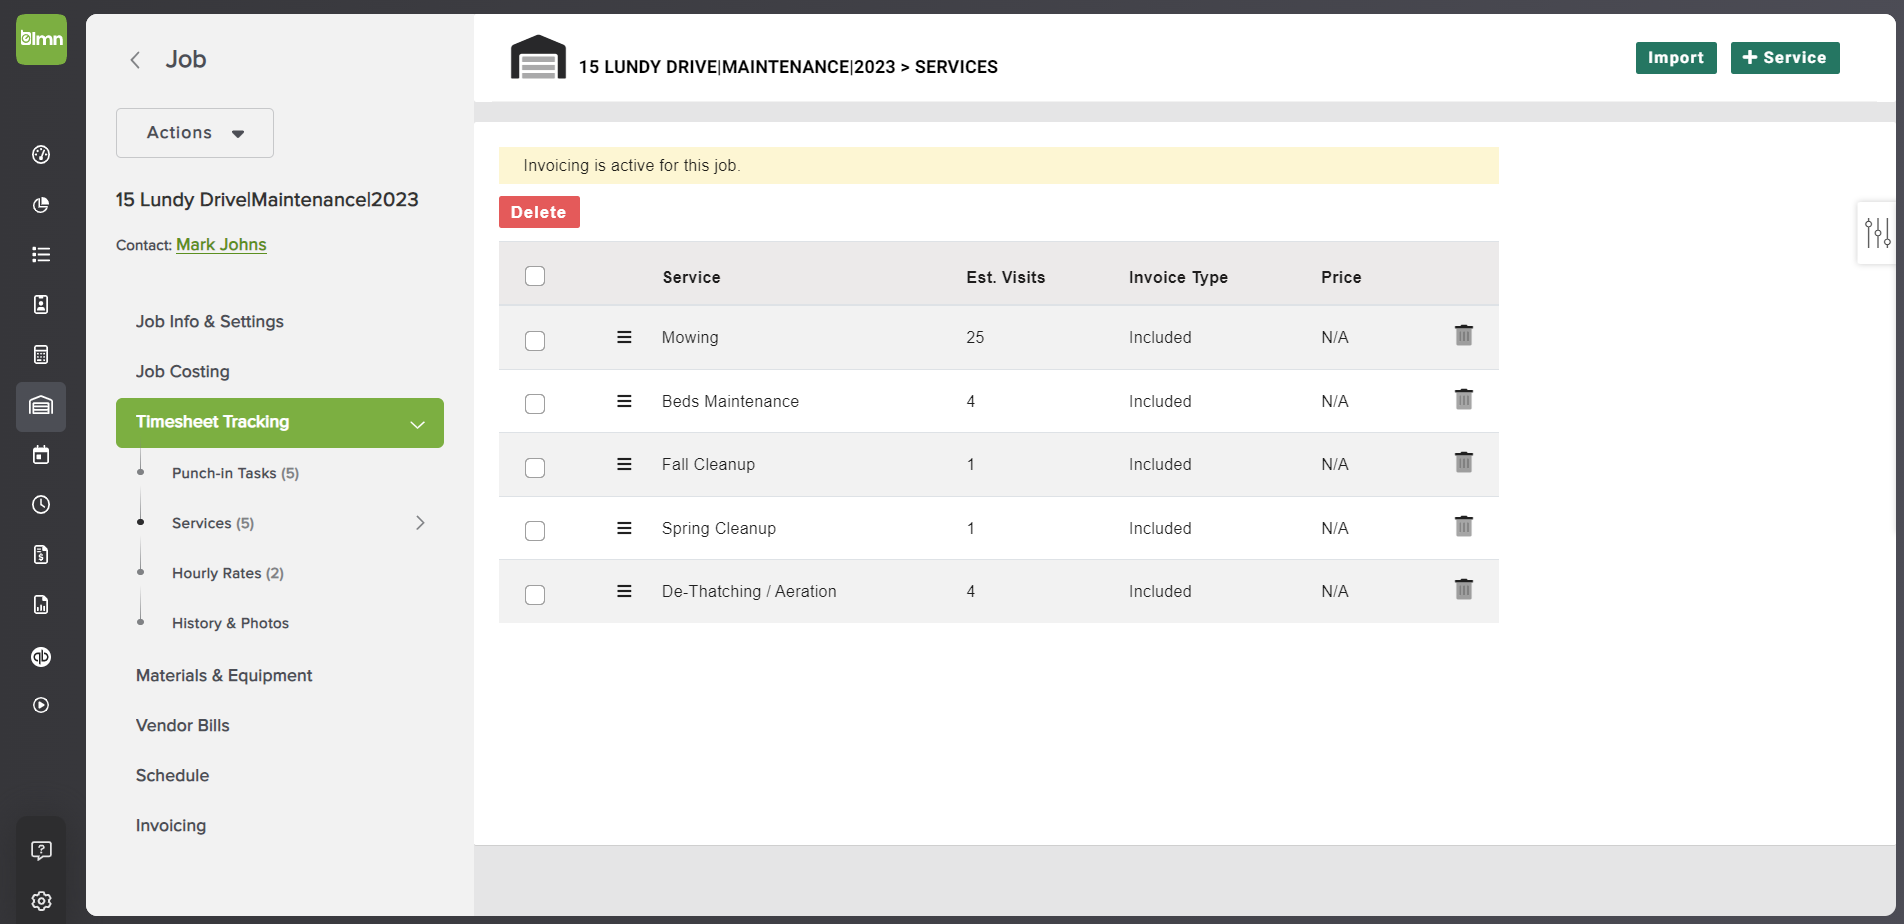Click the De-Thatching / Aeration service name
Viewport: 1904px width, 924px height.
749,592
